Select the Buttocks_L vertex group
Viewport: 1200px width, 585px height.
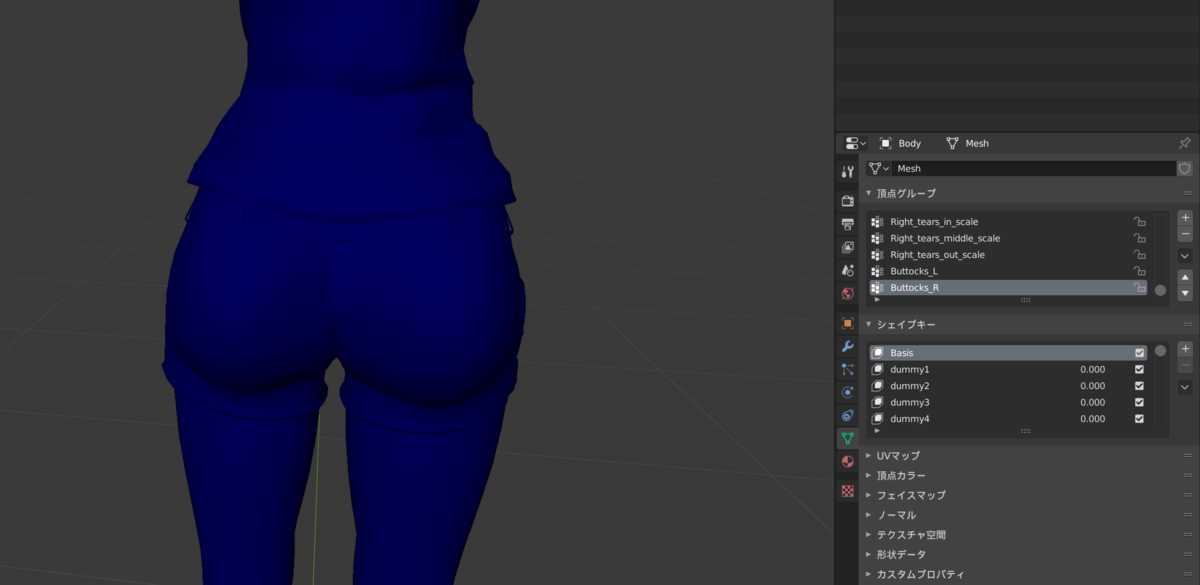(1009, 271)
